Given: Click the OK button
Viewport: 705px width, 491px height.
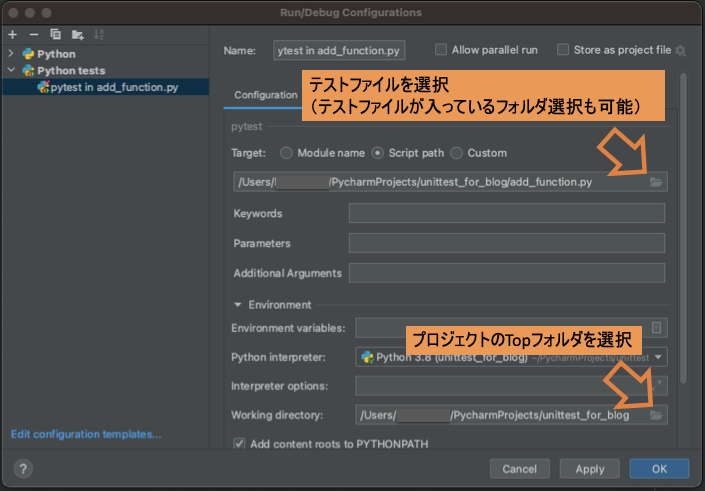Looking at the screenshot, I should (x=659, y=469).
